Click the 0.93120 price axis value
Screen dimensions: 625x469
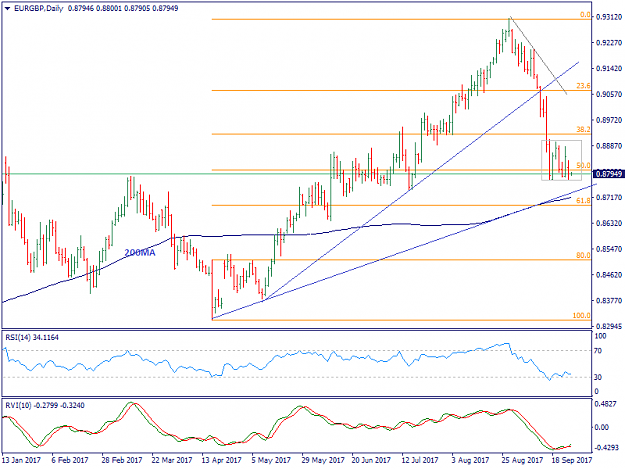pos(609,17)
